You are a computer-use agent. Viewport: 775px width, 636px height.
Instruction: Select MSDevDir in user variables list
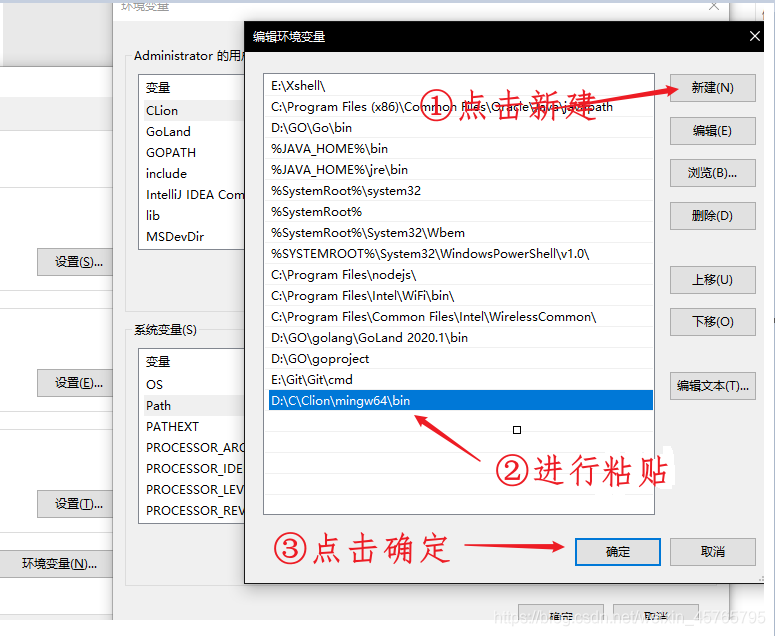point(192,237)
